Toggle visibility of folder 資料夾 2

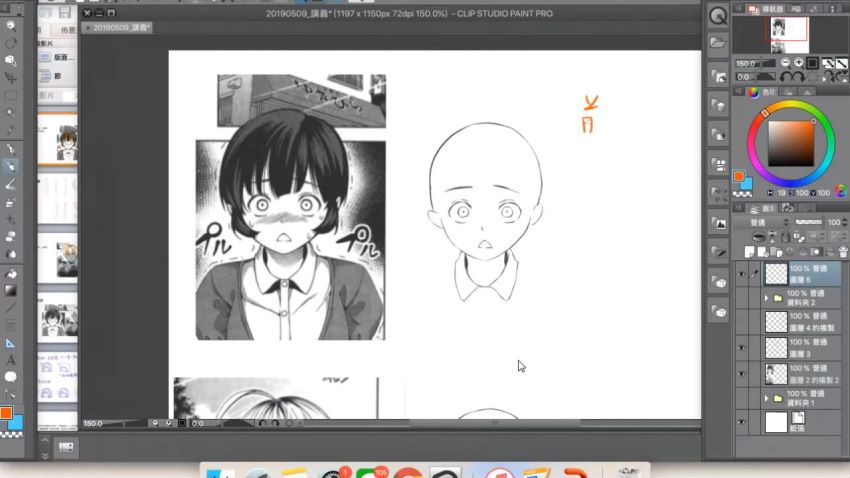click(x=741, y=298)
